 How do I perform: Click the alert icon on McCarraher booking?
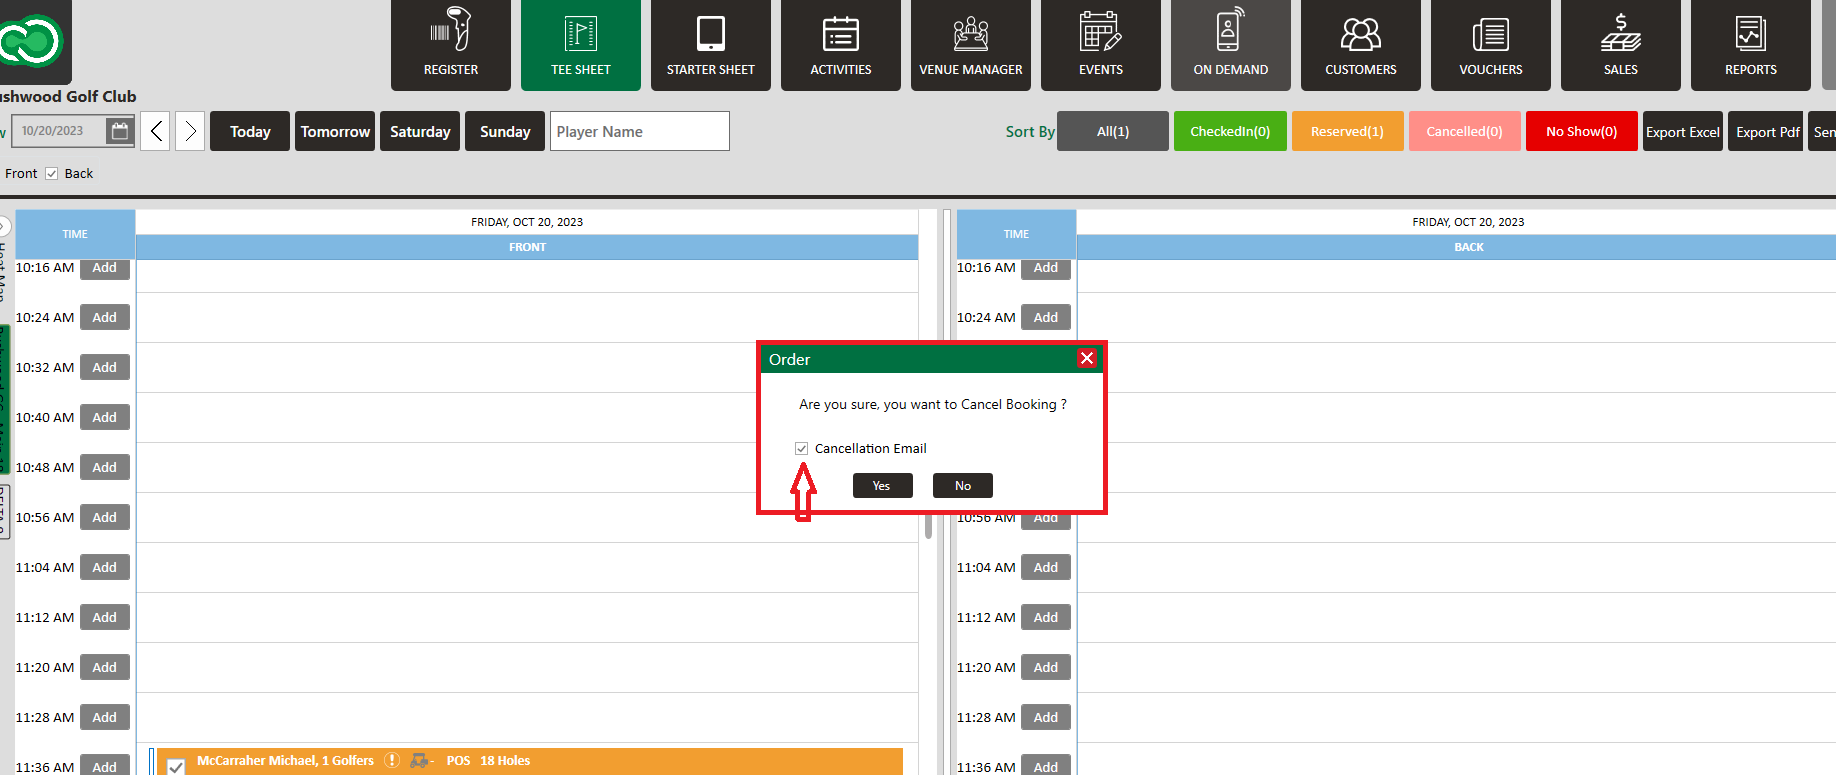click(x=392, y=760)
